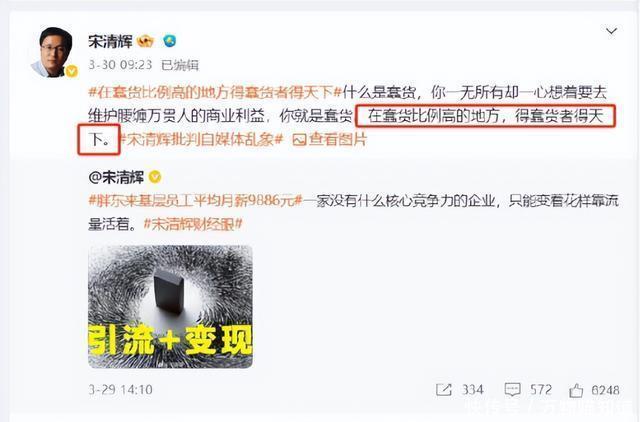This screenshot has height=422, width=640.
Task: Open the post options chevron menu
Action: [x=611, y=31]
